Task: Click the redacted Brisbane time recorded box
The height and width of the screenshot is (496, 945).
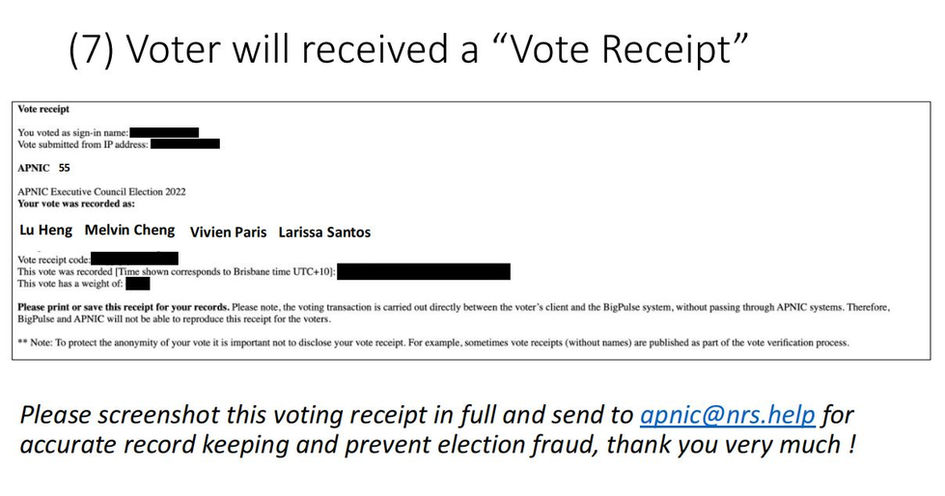Action: coord(424,271)
